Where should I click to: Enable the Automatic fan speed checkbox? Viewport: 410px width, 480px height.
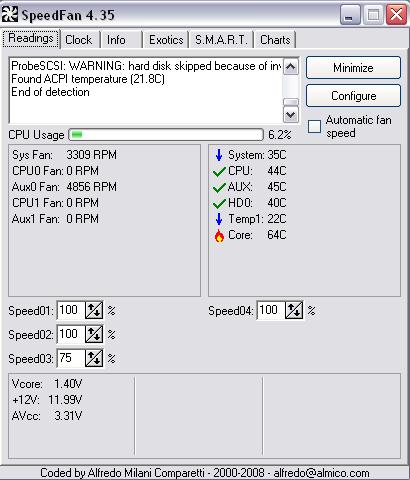[x=314, y=126]
